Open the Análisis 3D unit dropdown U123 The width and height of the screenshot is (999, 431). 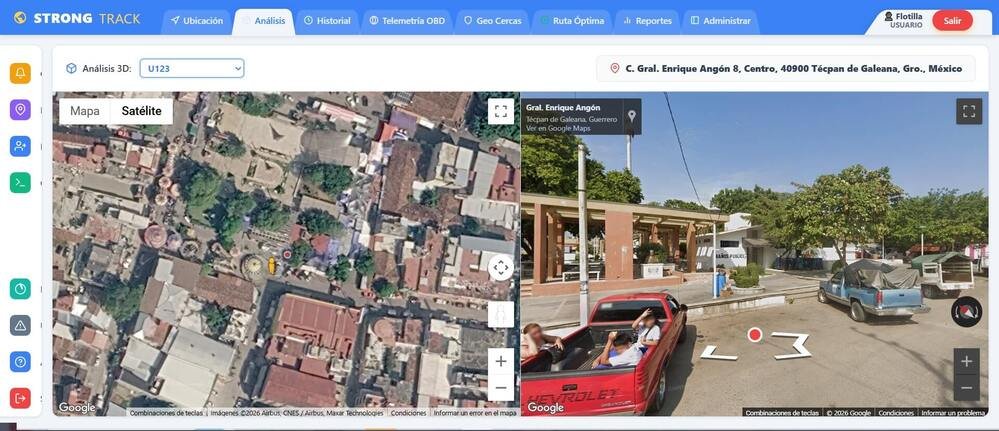[192, 68]
